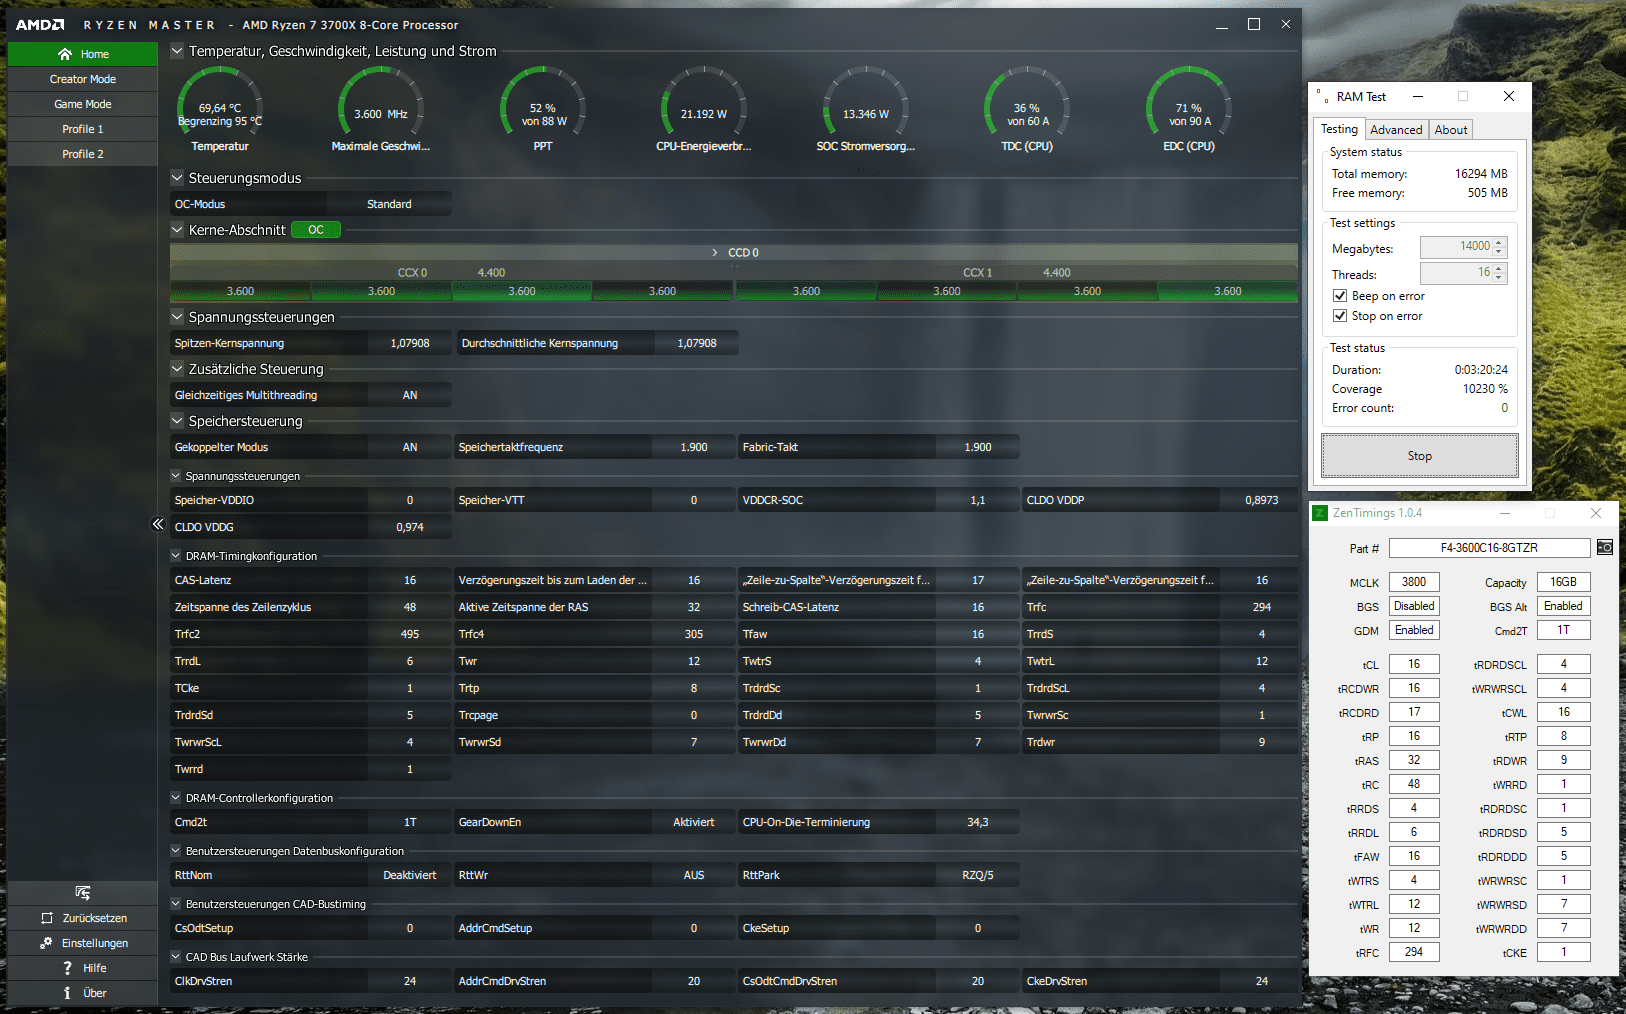The width and height of the screenshot is (1626, 1014).
Task: Click the GearDownEn Aktiviert value
Action: [x=694, y=822]
